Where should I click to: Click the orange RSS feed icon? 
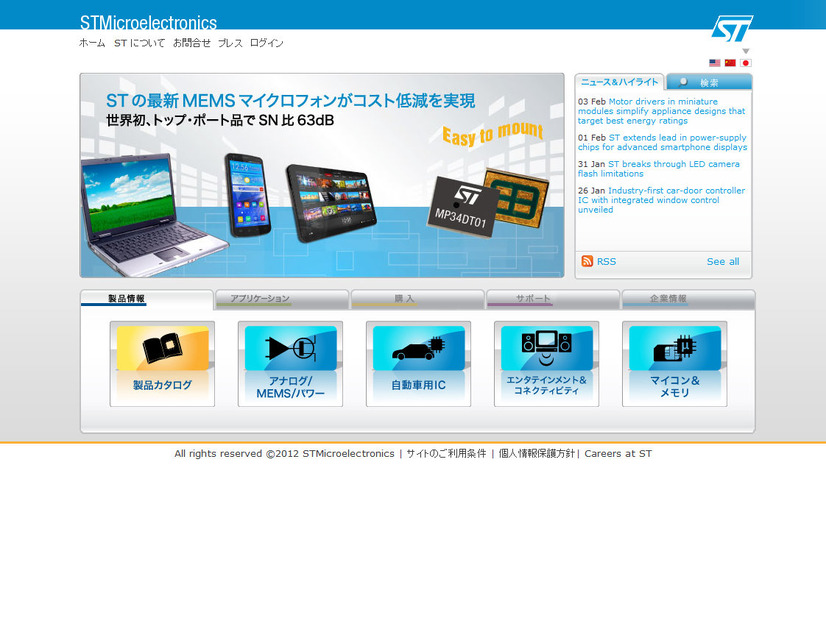point(587,261)
